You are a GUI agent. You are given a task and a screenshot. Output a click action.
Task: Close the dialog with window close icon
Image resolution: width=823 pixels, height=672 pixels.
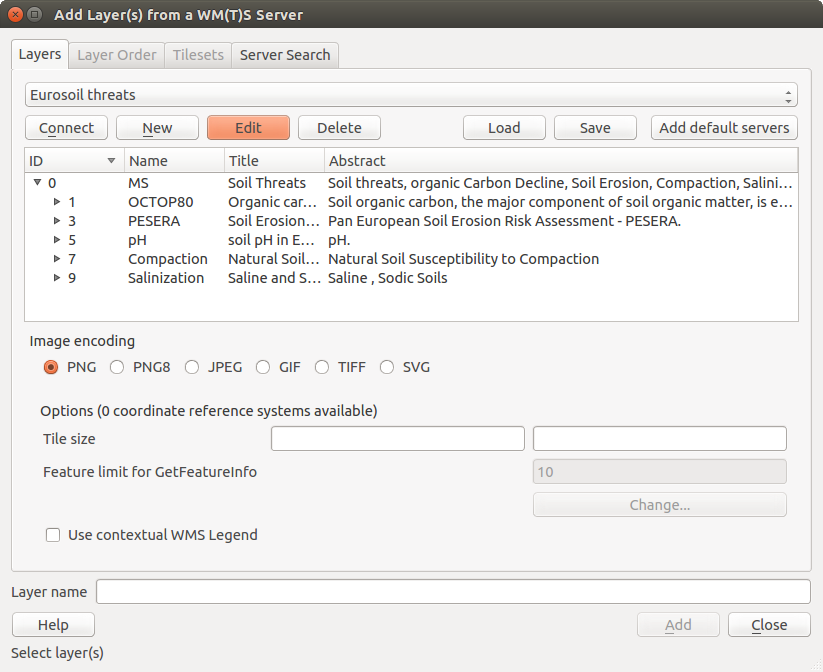click(14, 15)
